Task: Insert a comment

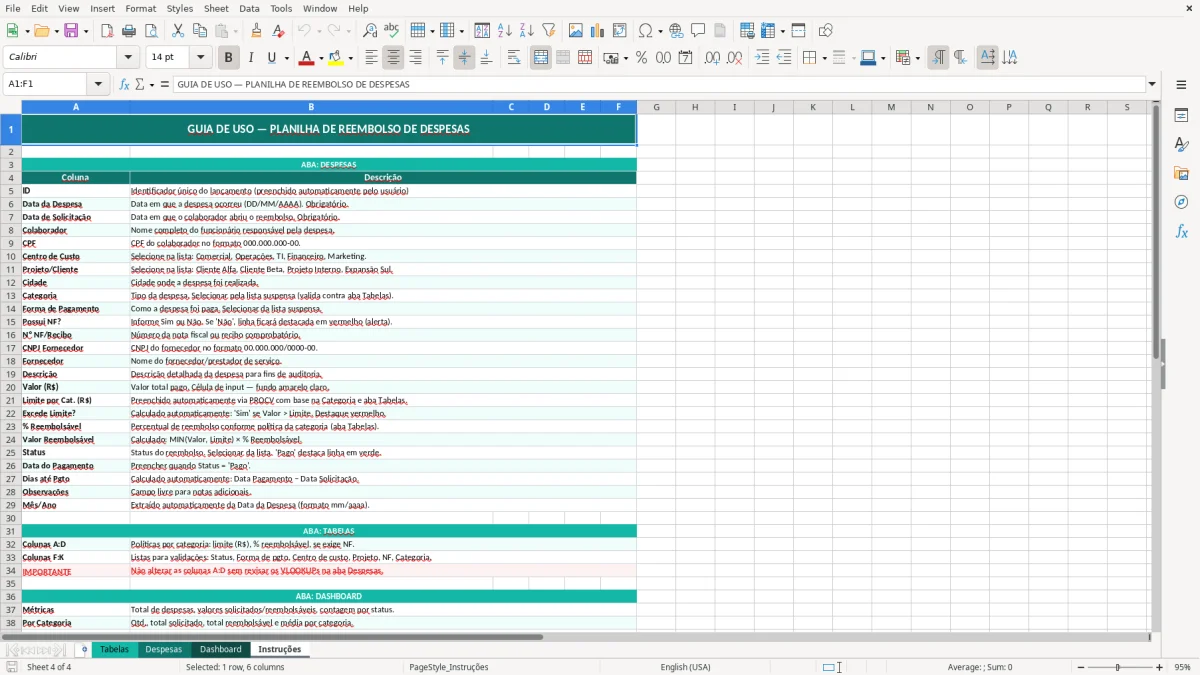Action: [698, 31]
